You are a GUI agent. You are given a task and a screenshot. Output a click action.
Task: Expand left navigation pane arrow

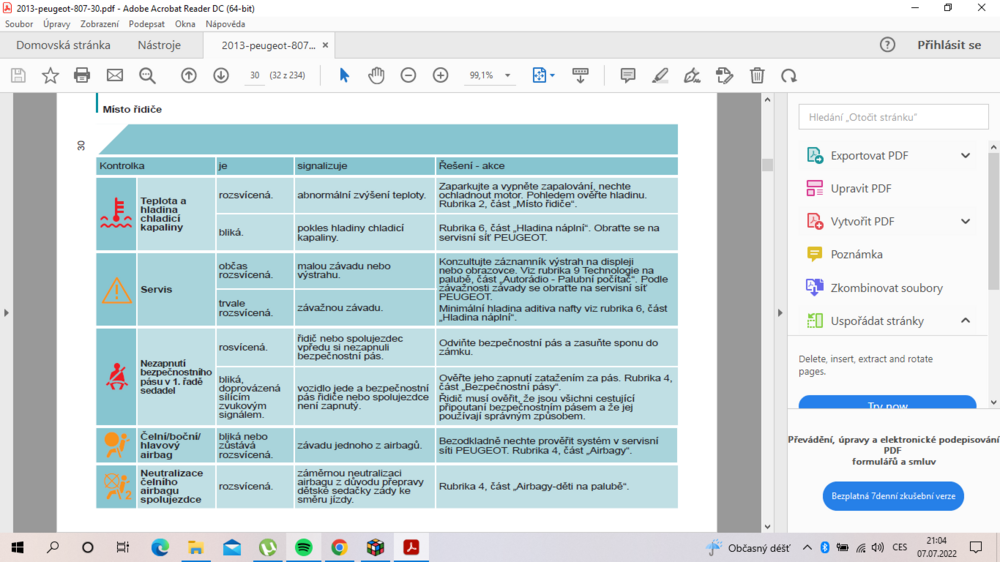click(x=6, y=313)
